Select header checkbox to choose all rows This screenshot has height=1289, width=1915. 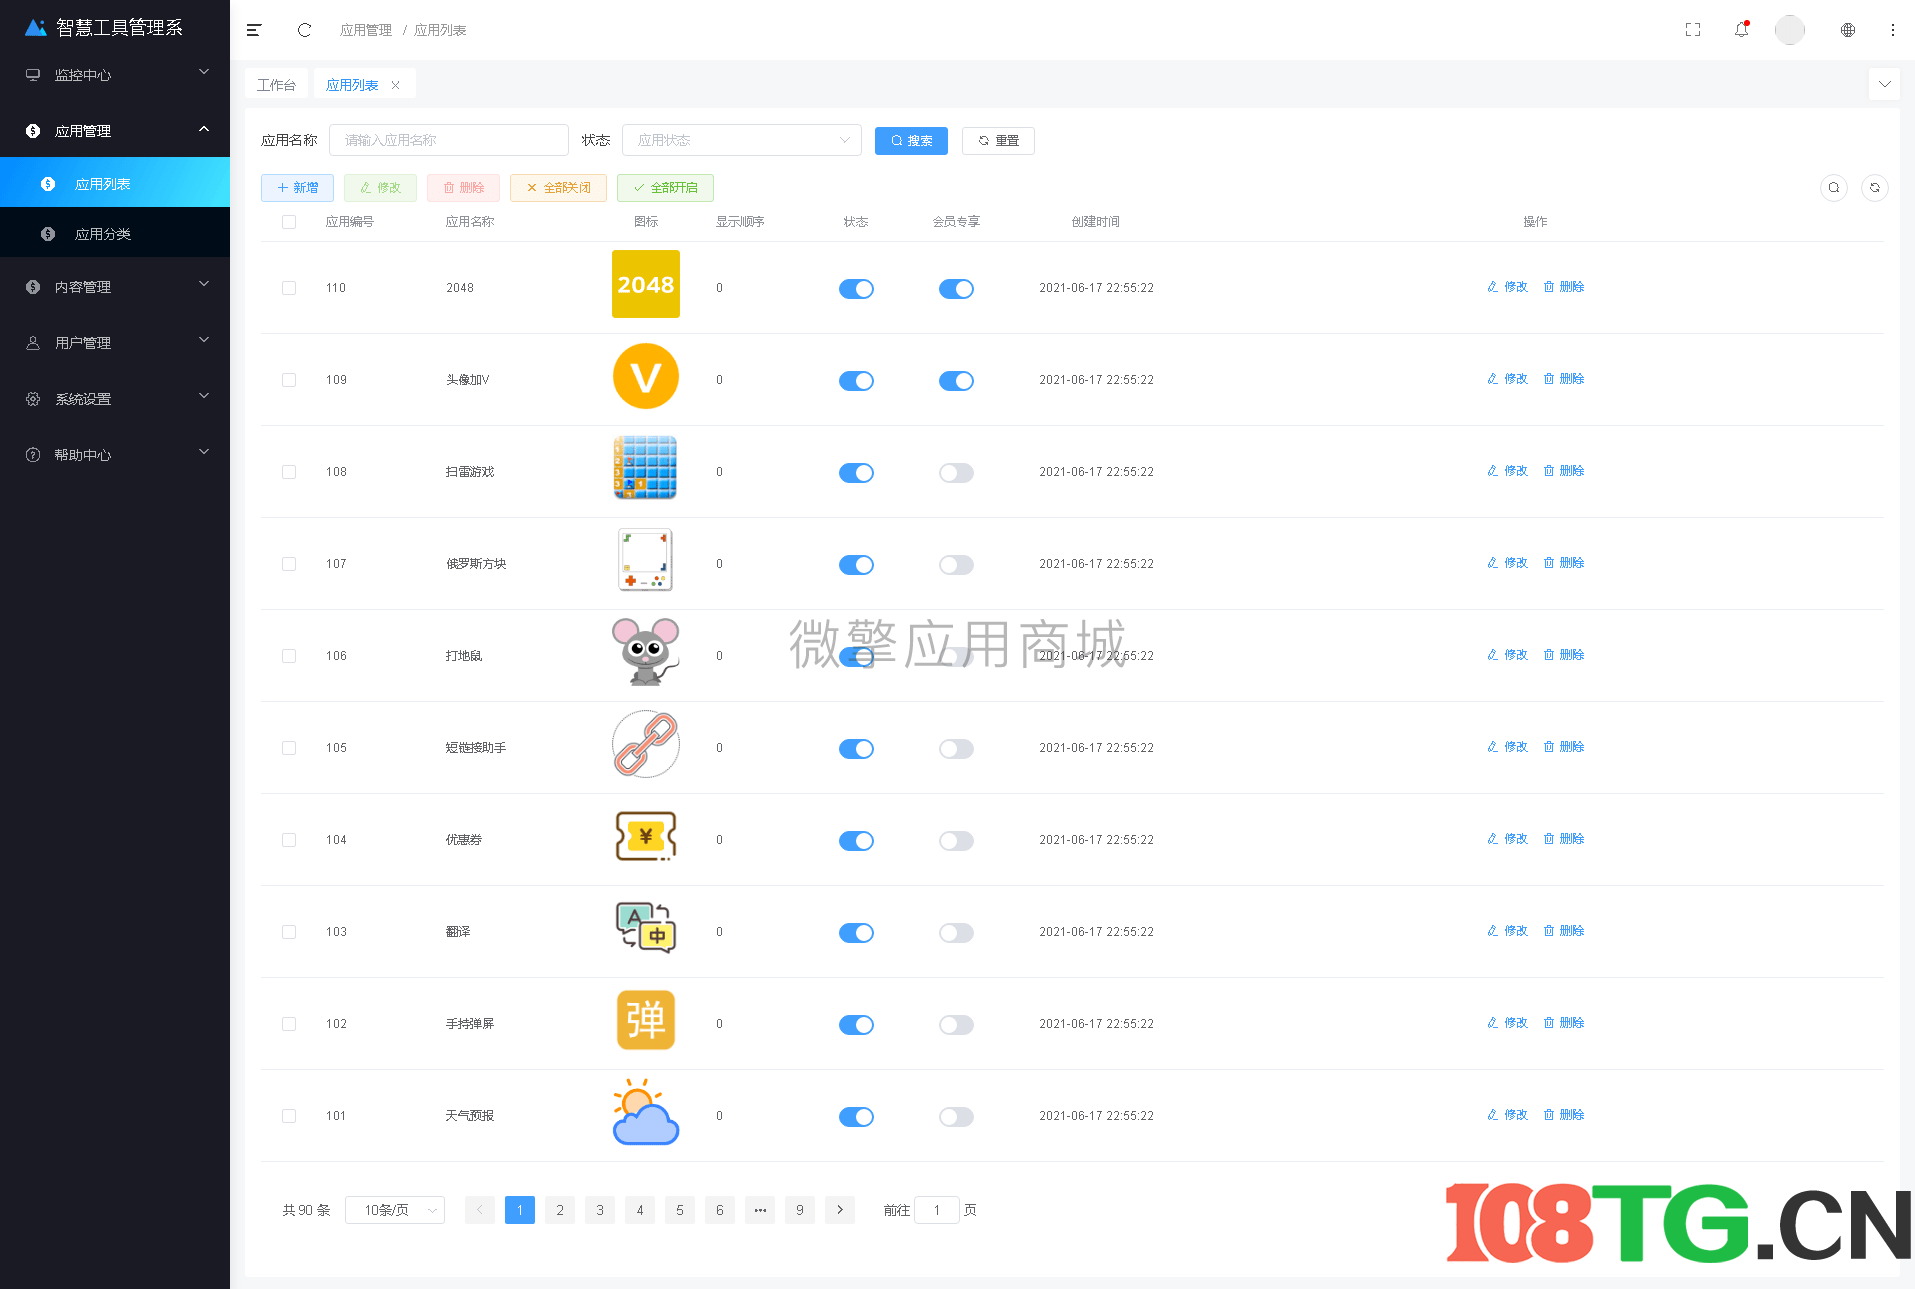[x=289, y=221]
